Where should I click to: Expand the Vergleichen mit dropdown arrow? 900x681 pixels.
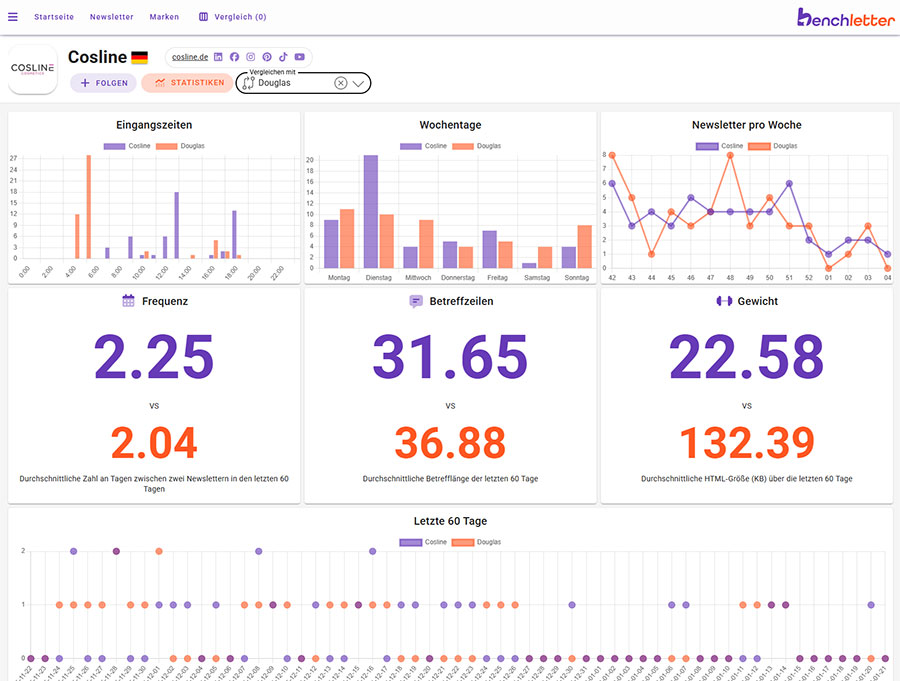pyautogui.click(x=358, y=83)
